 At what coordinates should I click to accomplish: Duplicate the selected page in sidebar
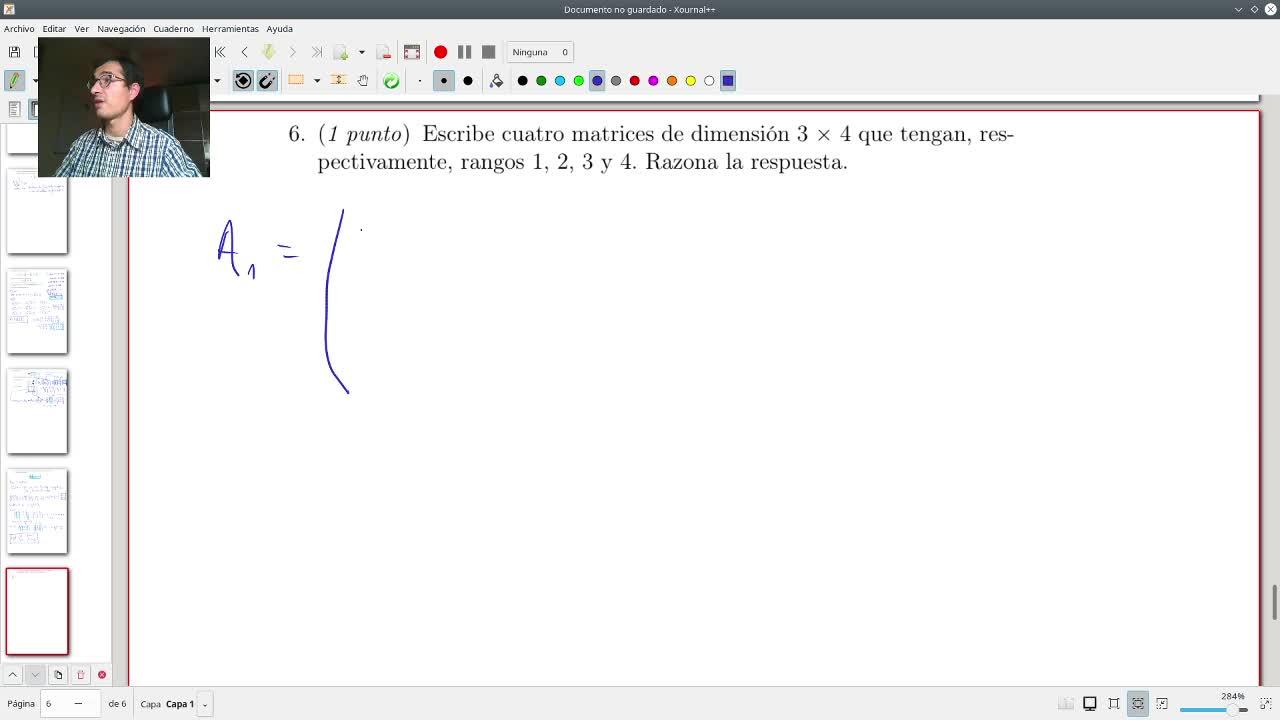pyautogui.click(x=58, y=675)
